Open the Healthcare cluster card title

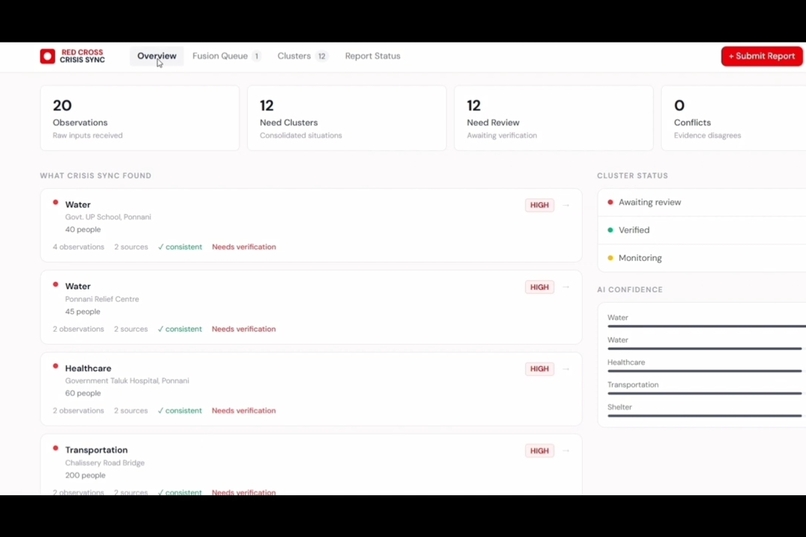[x=88, y=368]
